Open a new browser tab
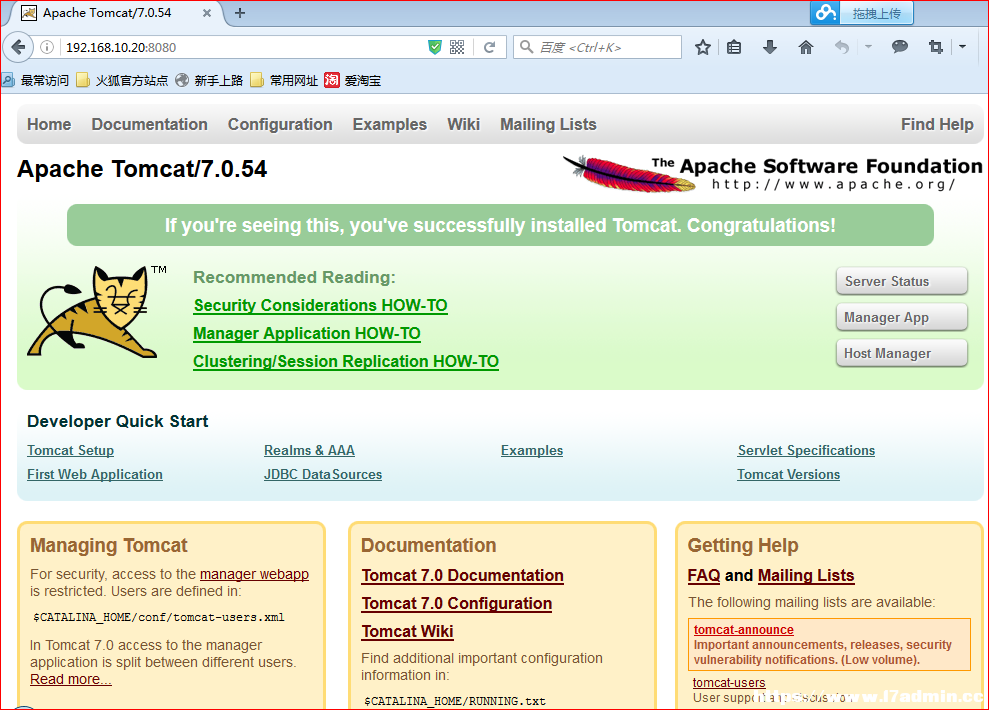 pos(240,13)
